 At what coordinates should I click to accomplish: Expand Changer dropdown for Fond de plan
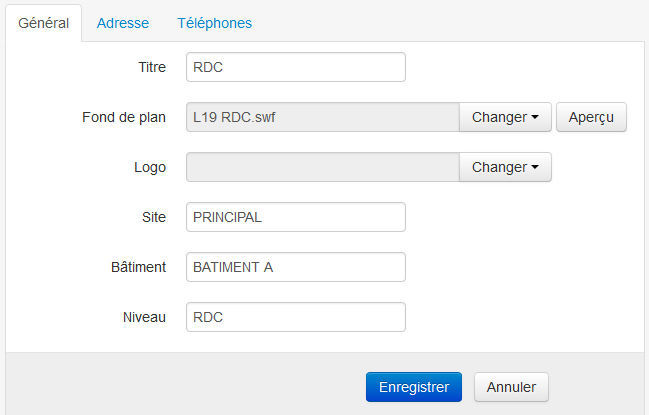click(x=505, y=117)
